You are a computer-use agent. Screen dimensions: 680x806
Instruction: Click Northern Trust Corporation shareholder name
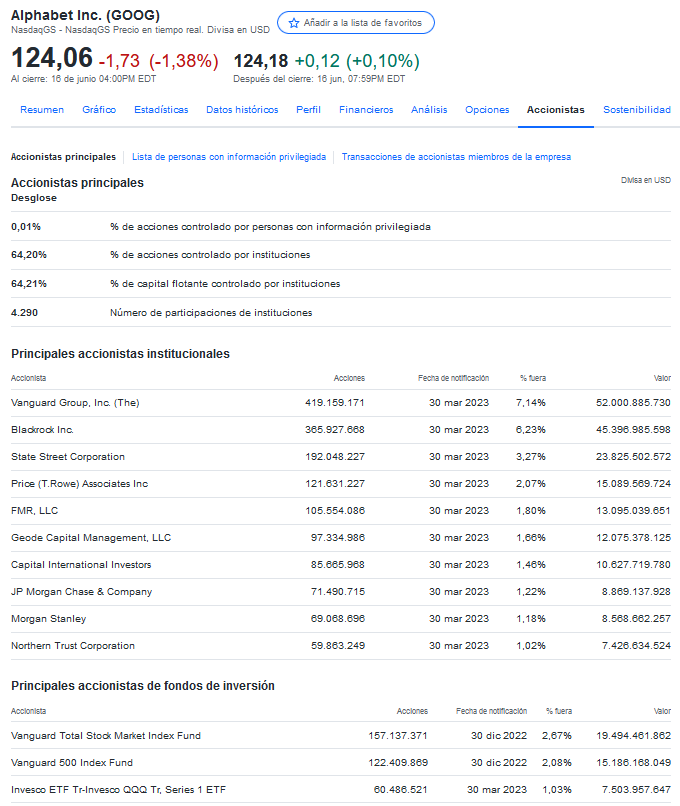point(73,646)
